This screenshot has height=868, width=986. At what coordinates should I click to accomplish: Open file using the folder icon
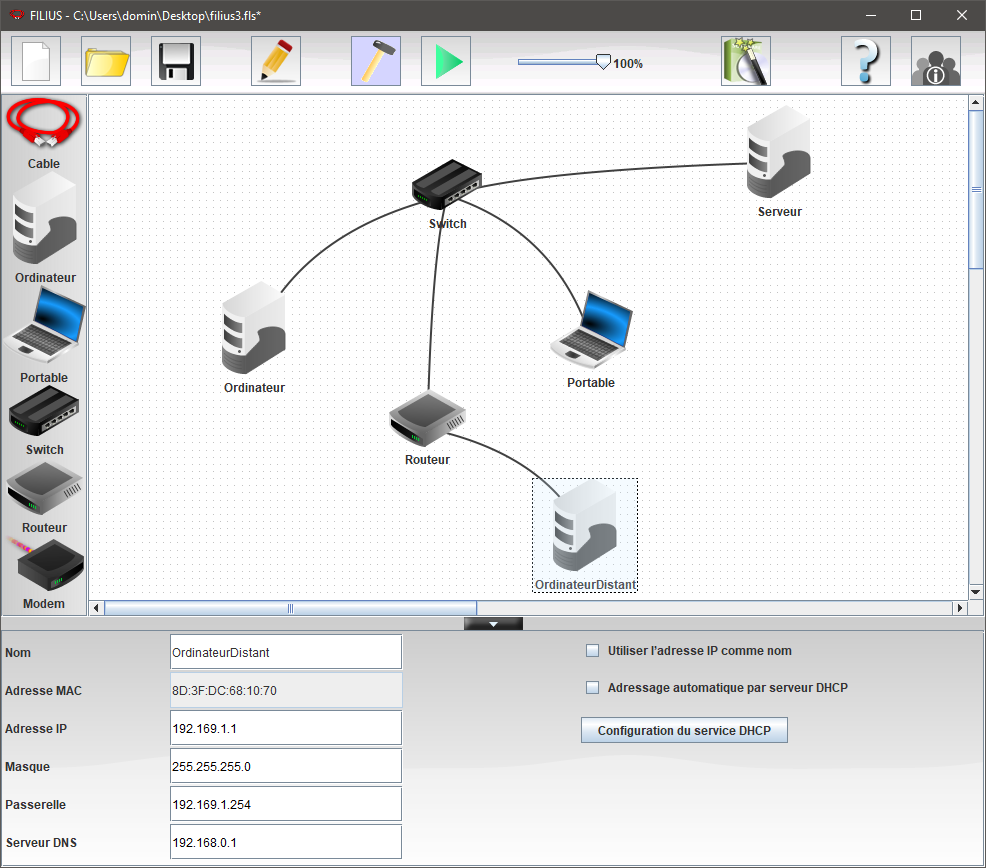coord(106,61)
